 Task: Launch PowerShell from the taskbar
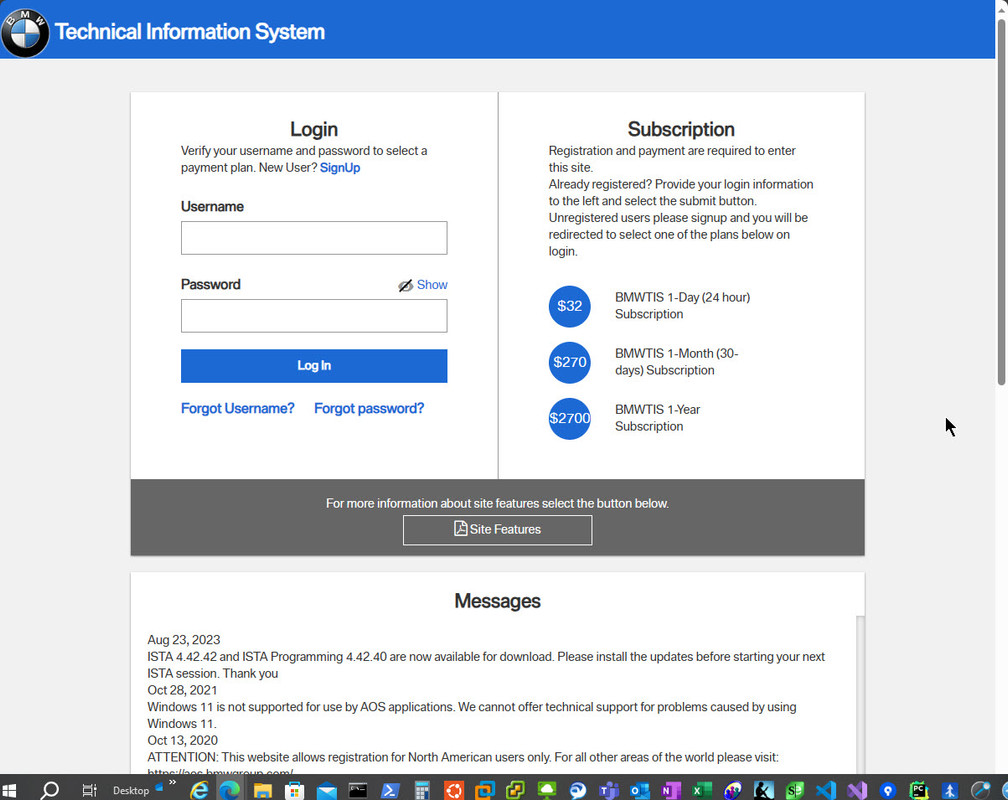(390, 790)
